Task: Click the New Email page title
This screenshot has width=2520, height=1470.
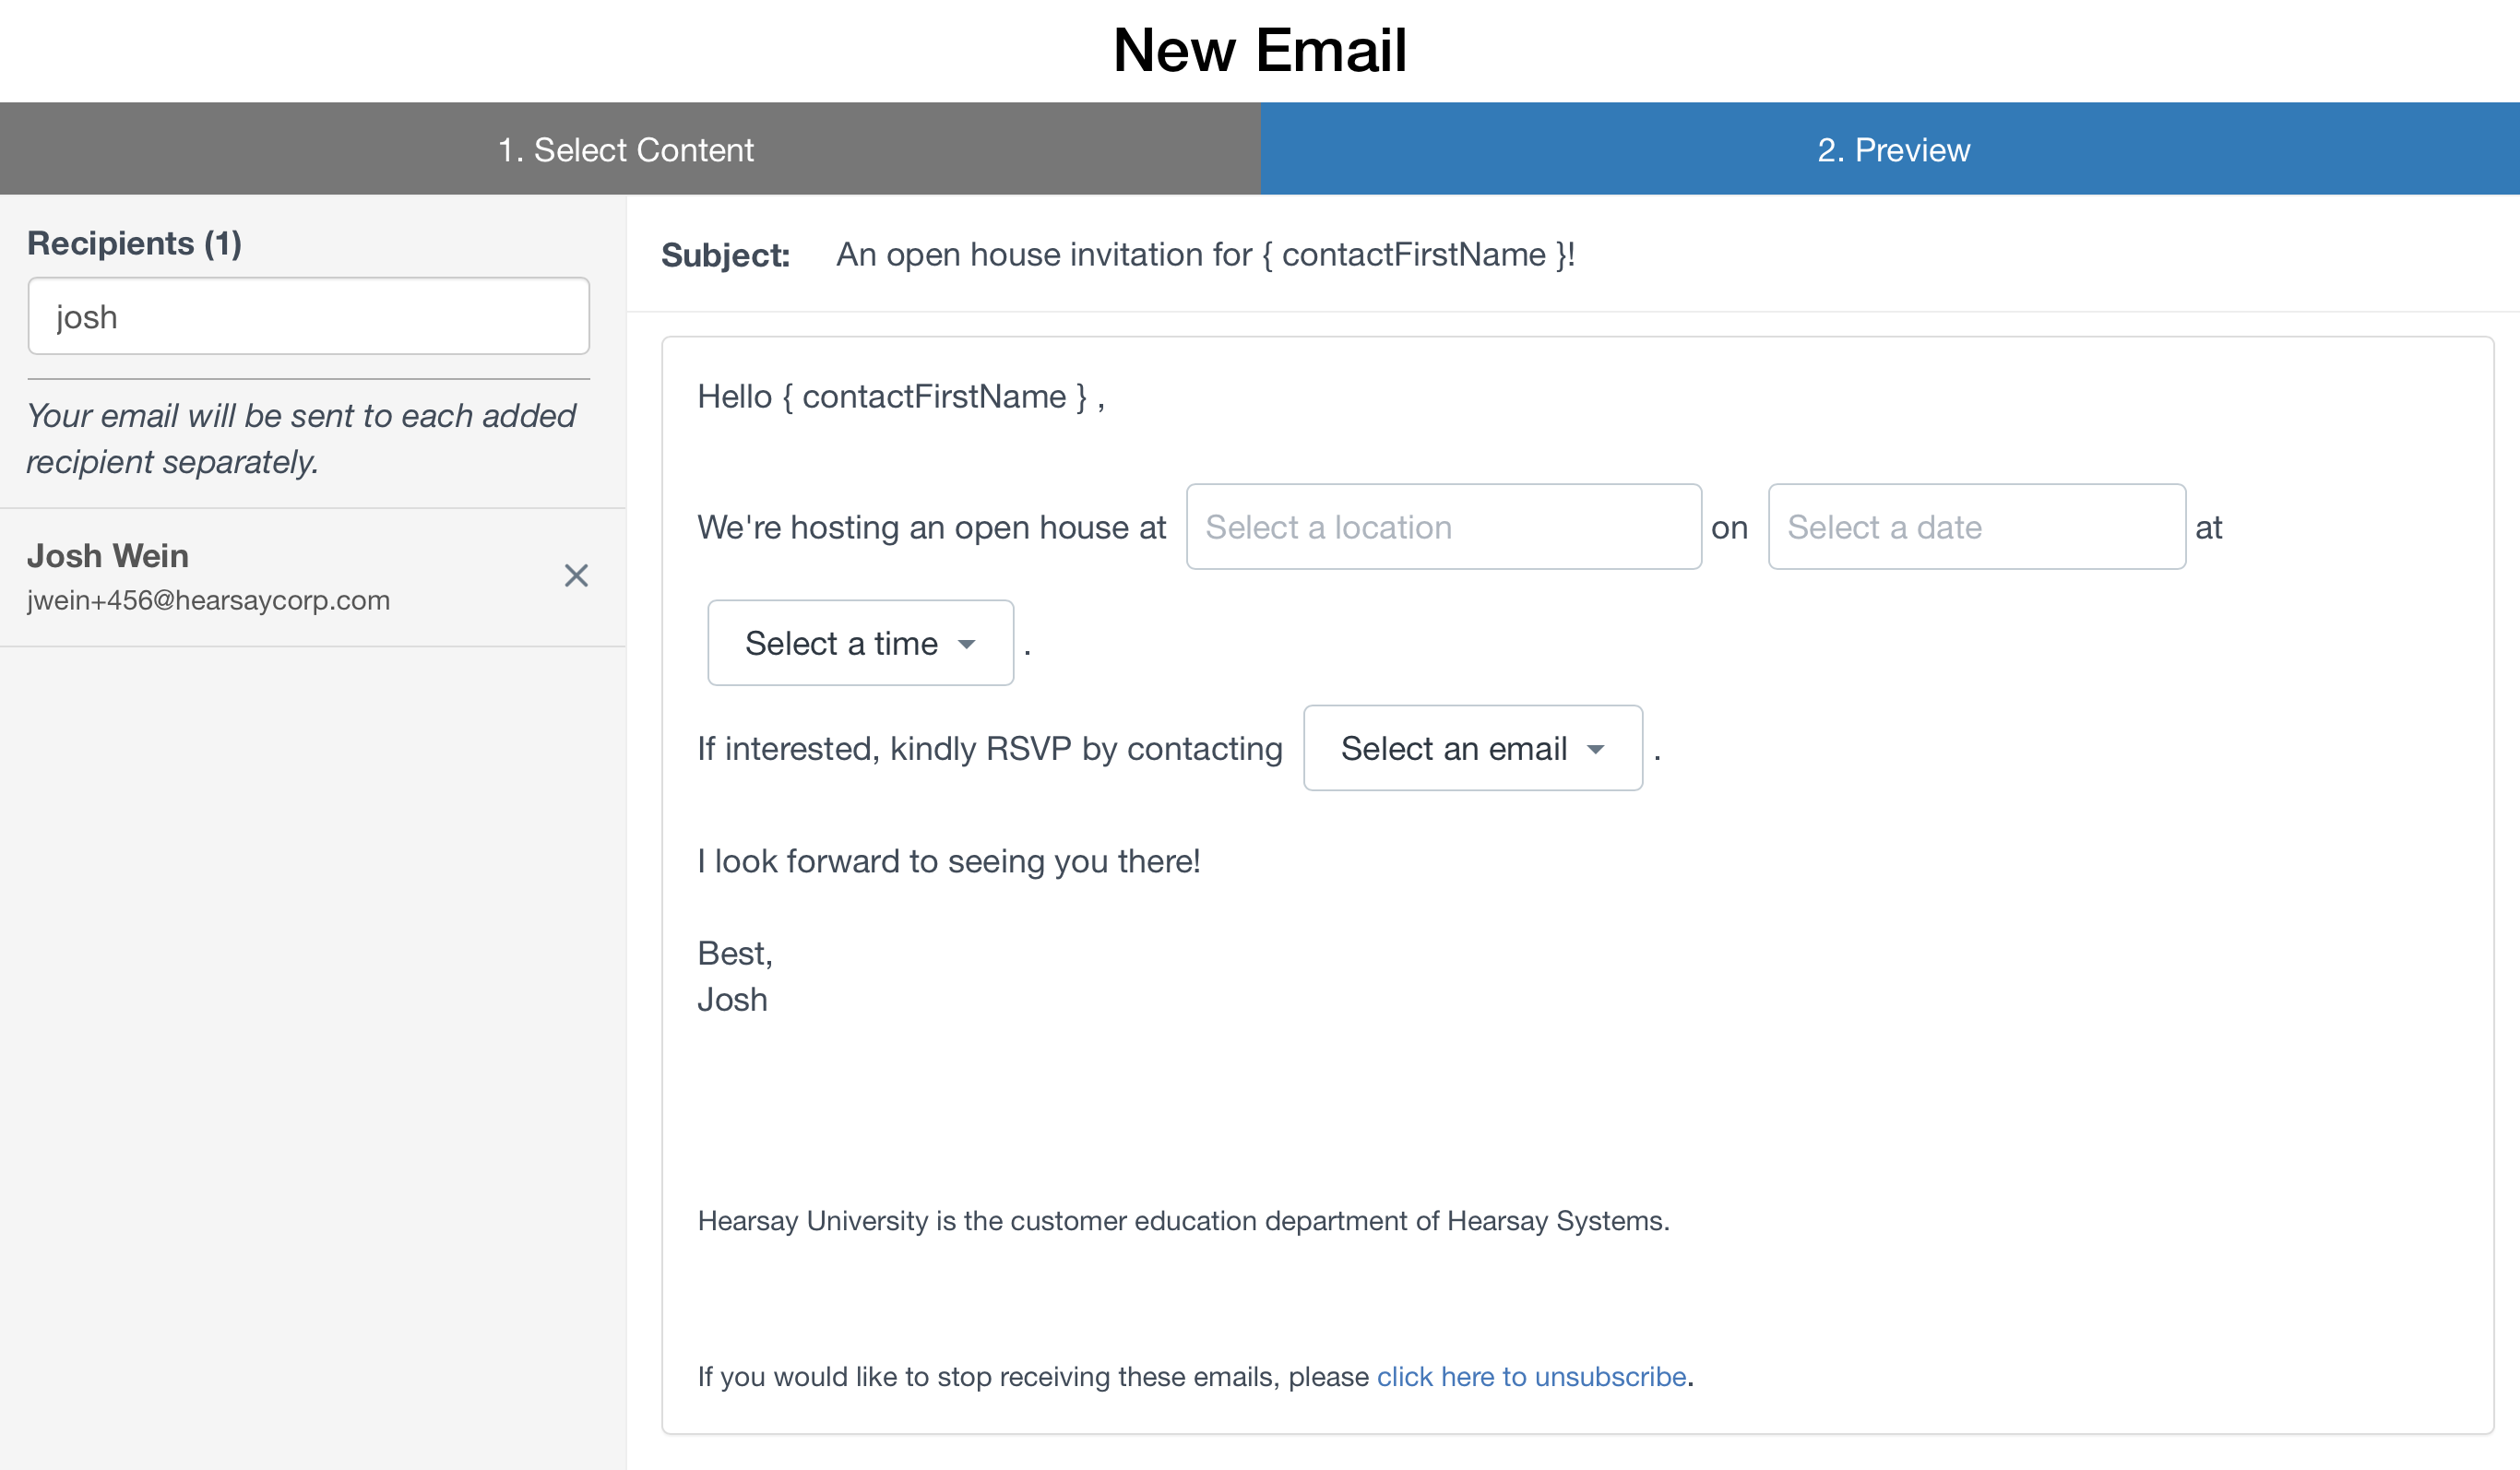Action: (1260, 50)
